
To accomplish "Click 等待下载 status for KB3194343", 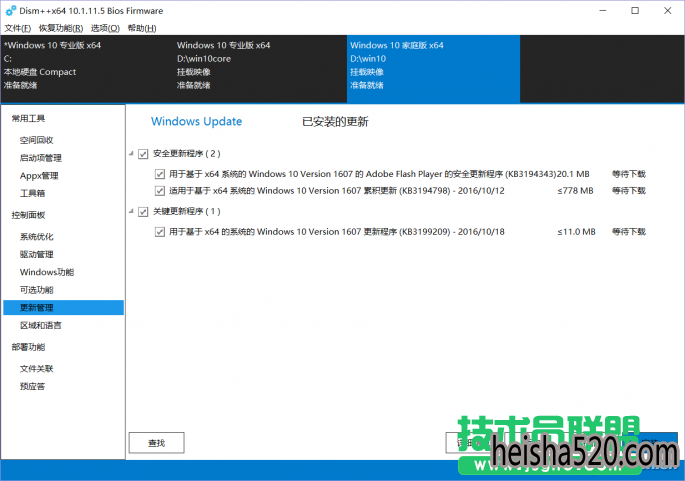I will click(x=629, y=174).
